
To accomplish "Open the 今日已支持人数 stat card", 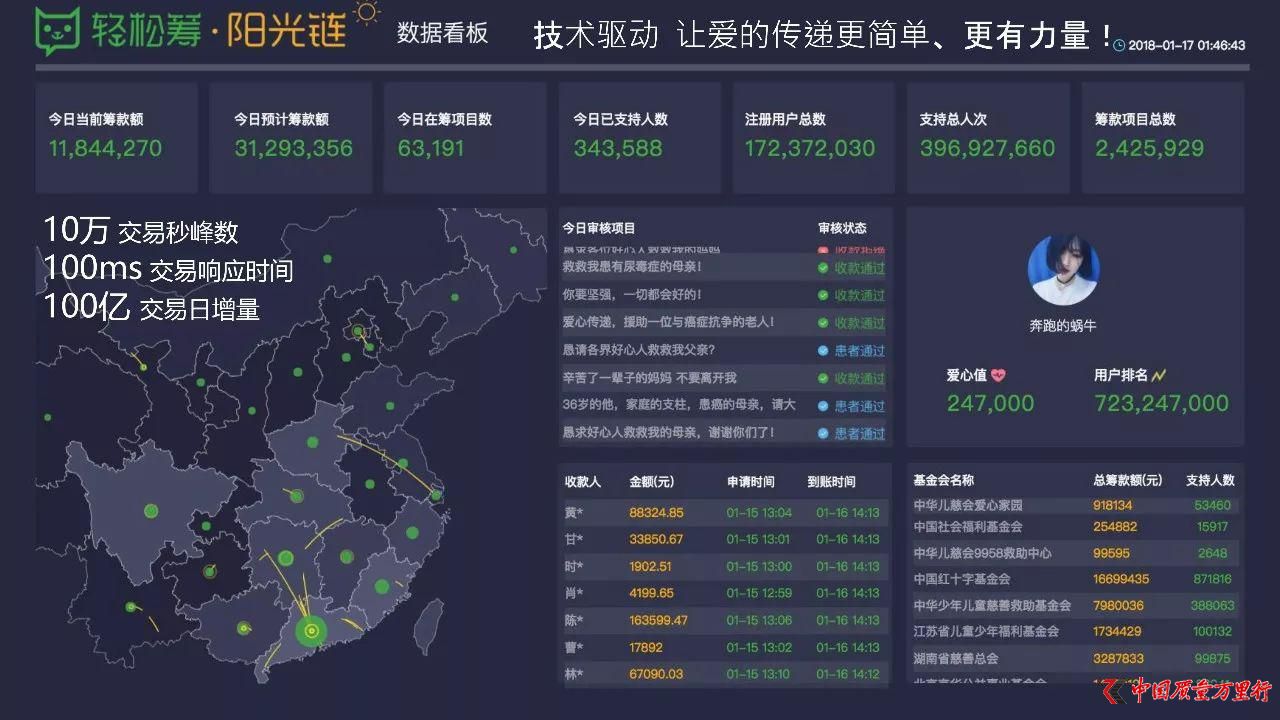I will point(639,137).
